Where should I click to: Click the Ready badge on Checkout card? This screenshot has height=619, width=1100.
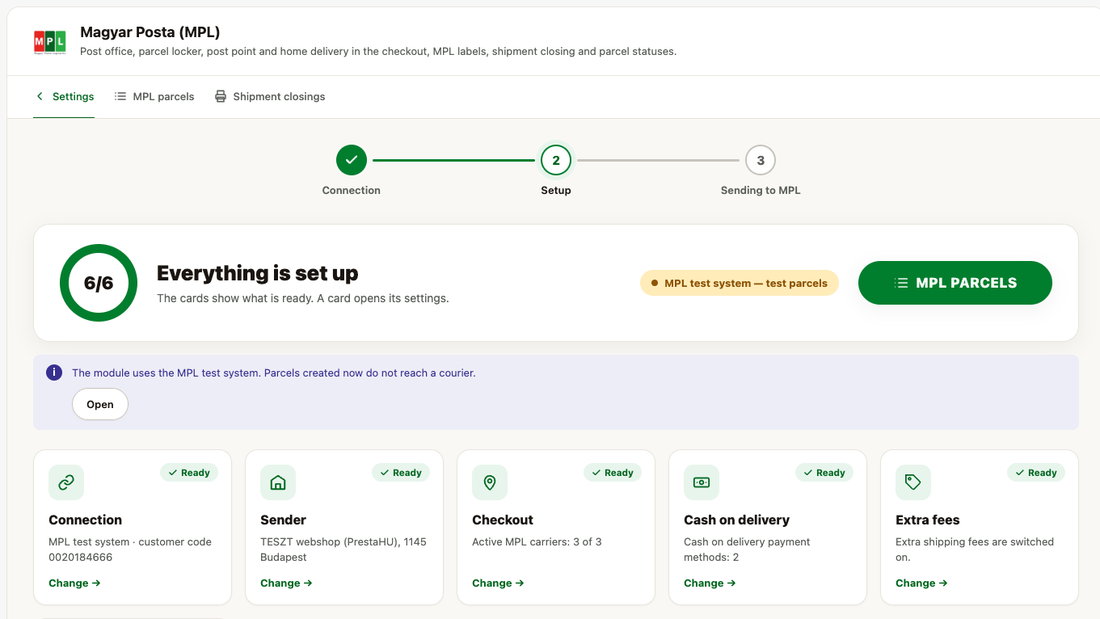coord(612,472)
